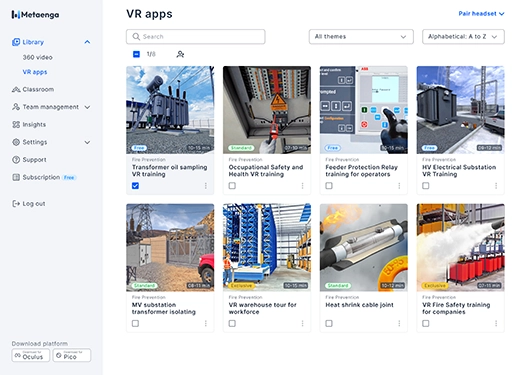528x375 pixels.
Task: Check the Occupational Safety and Health checkbox
Action: (232, 185)
